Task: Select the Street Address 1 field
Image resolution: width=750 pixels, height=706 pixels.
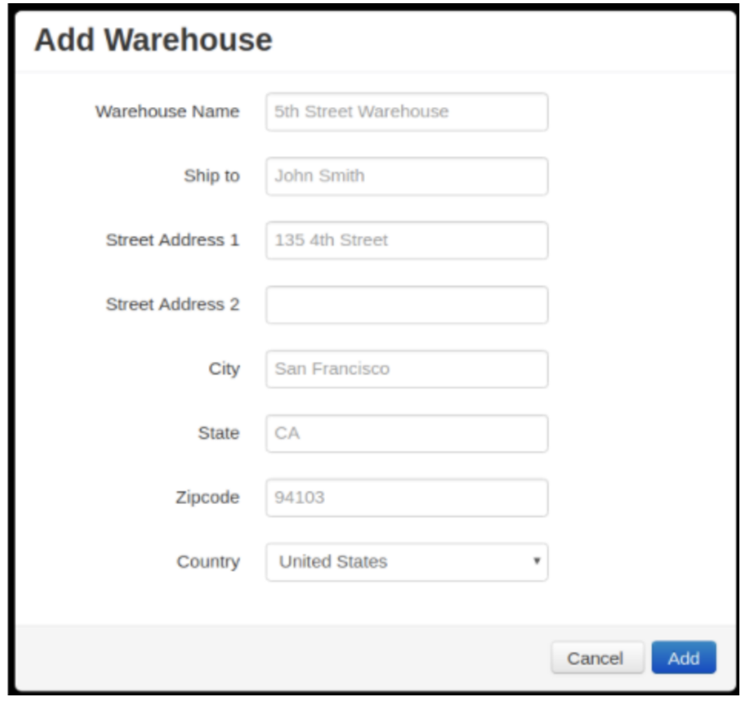Action: [x=407, y=240]
